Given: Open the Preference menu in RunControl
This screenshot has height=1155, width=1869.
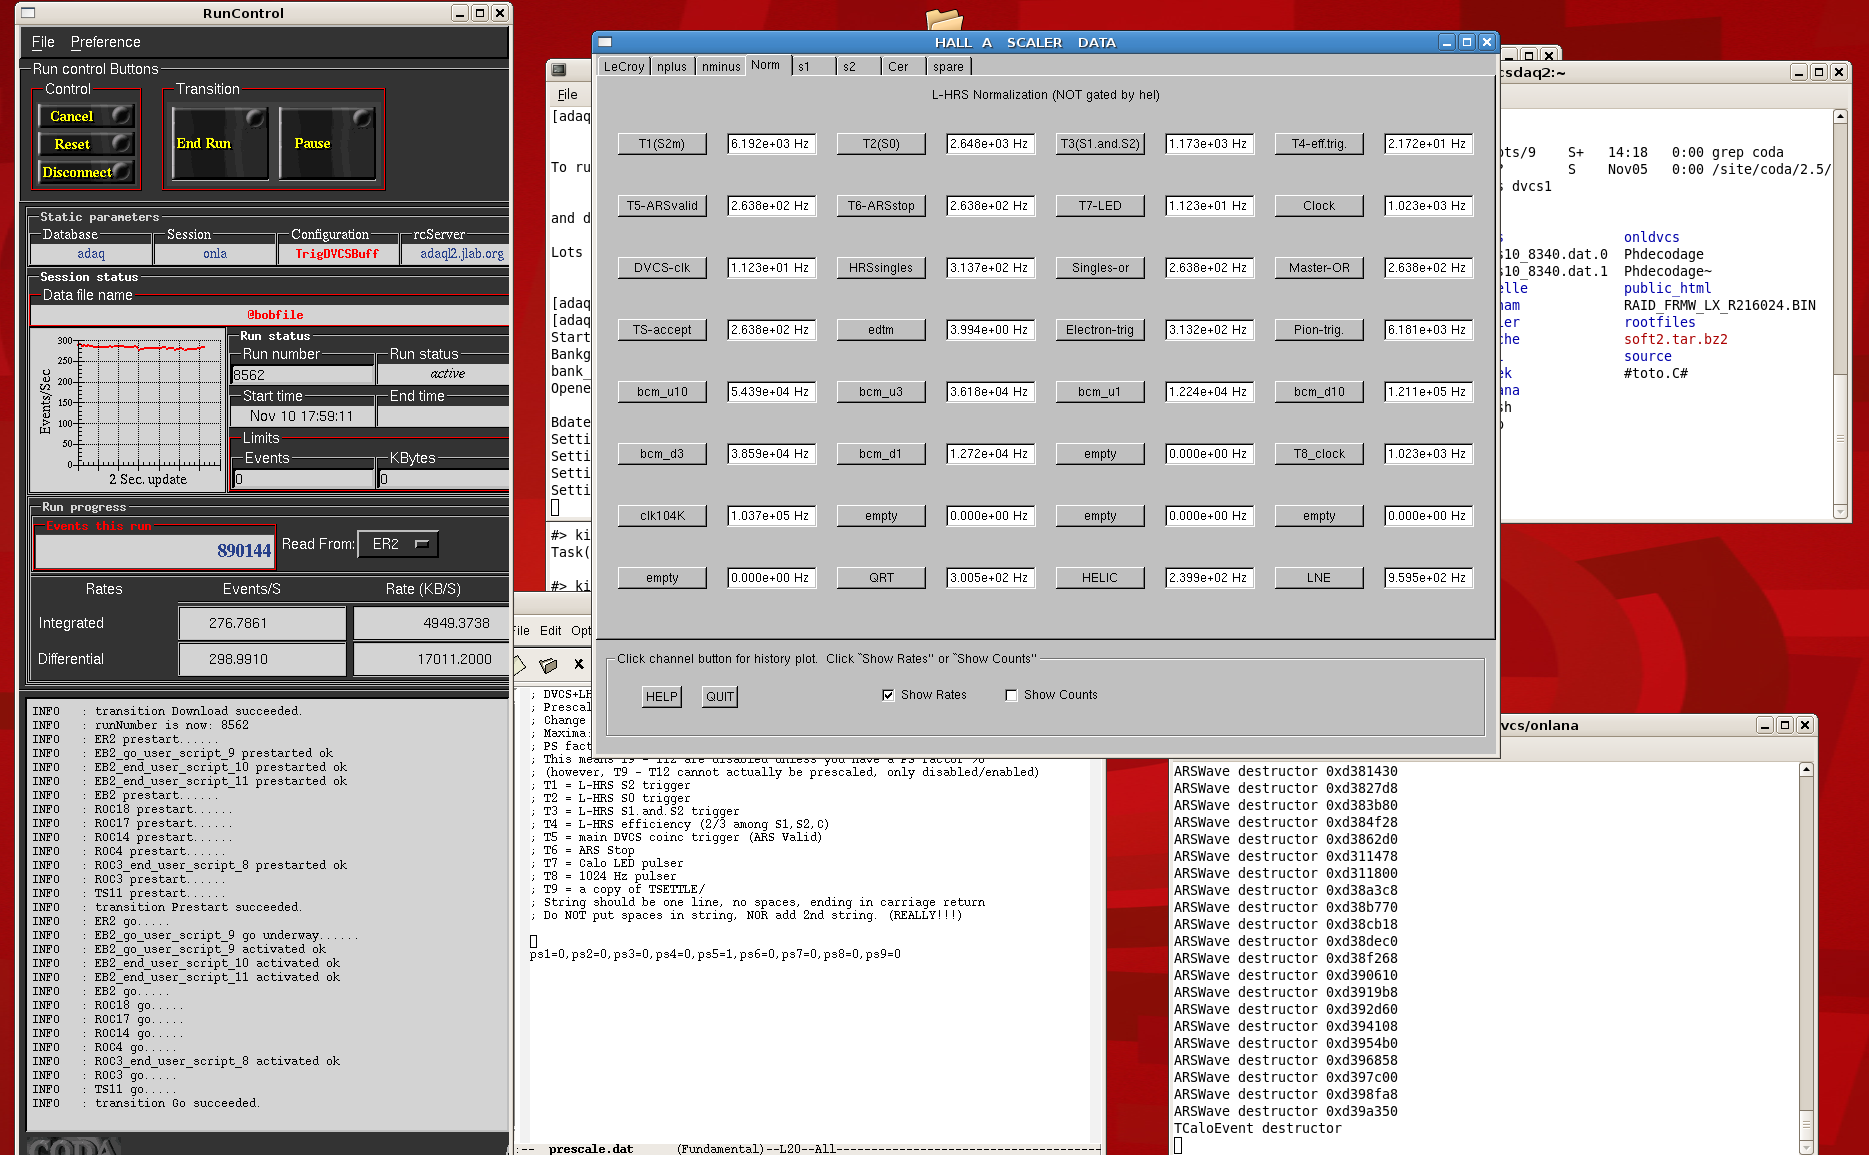Looking at the screenshot, I should pos(105,42).
